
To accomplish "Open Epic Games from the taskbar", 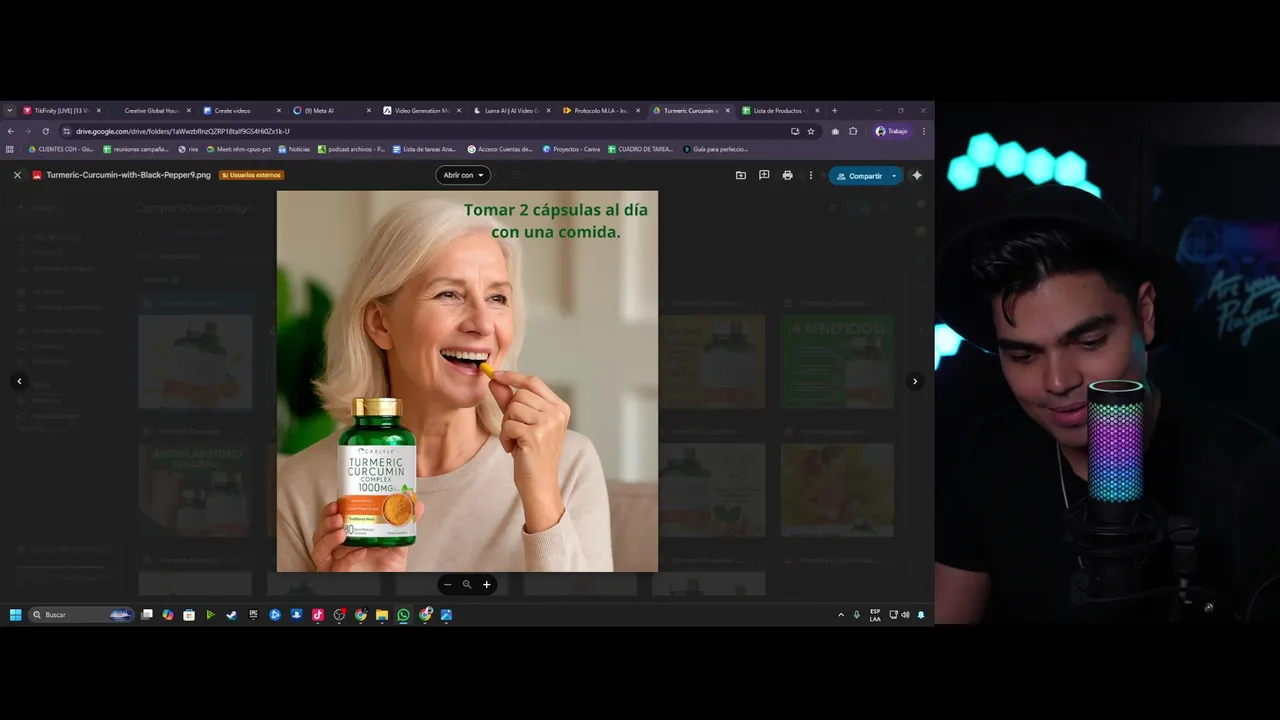I will (254, 615).
